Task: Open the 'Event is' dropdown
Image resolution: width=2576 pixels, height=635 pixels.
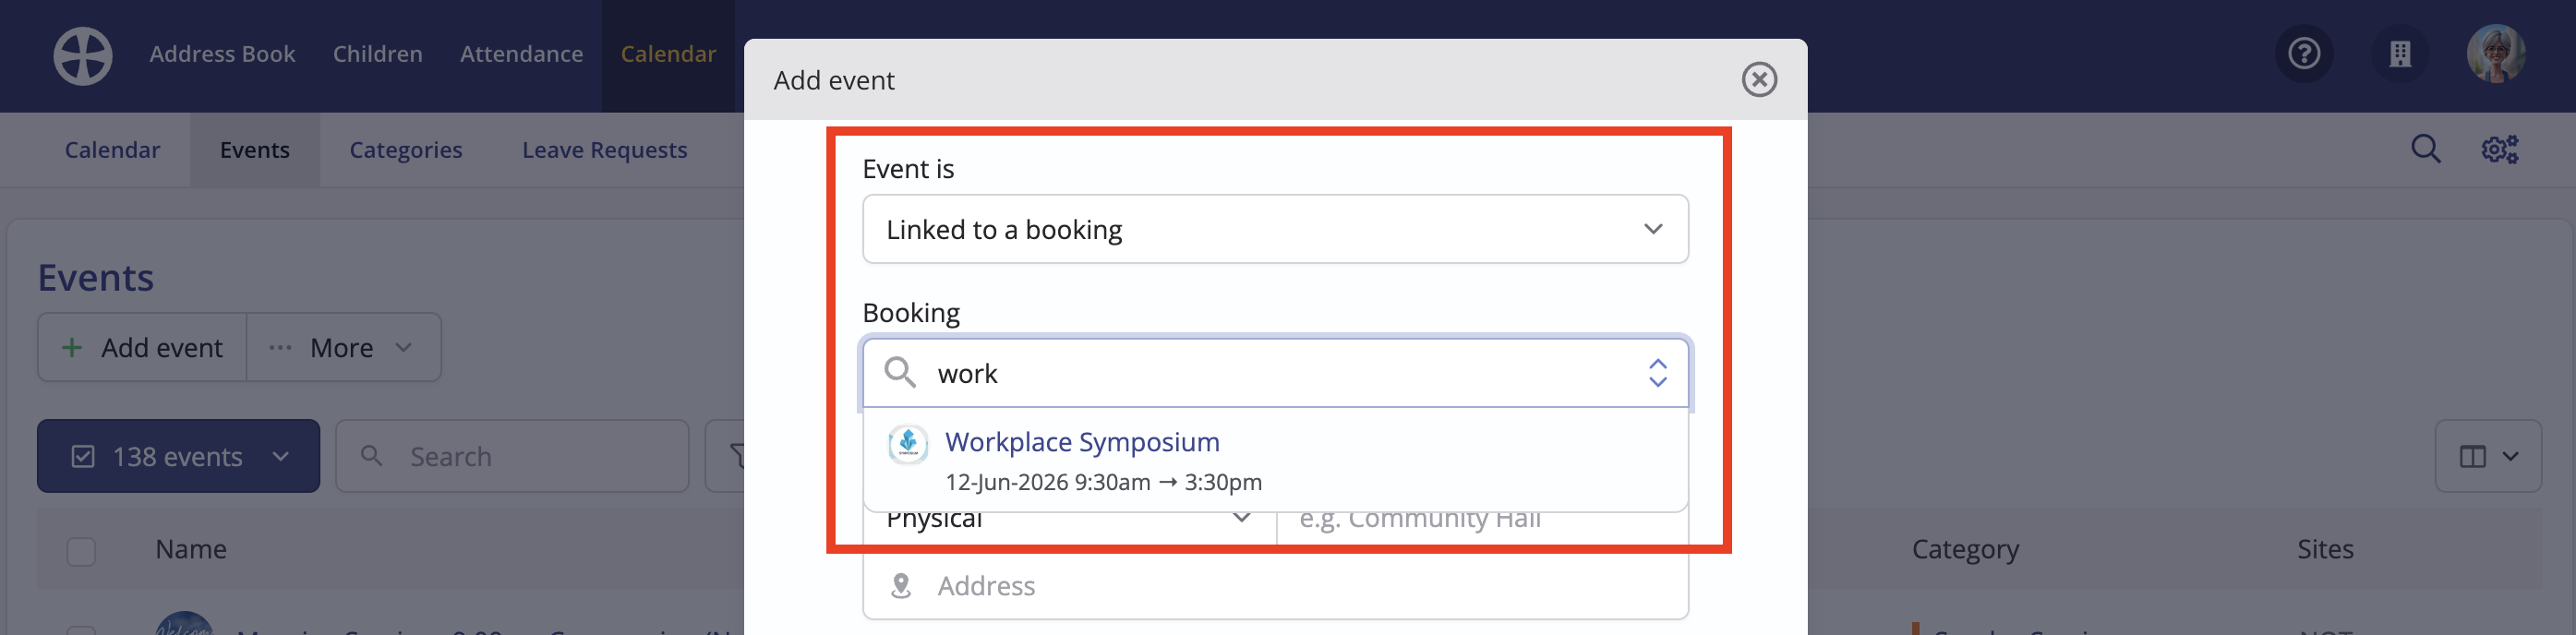Action: pos(1275,230)
